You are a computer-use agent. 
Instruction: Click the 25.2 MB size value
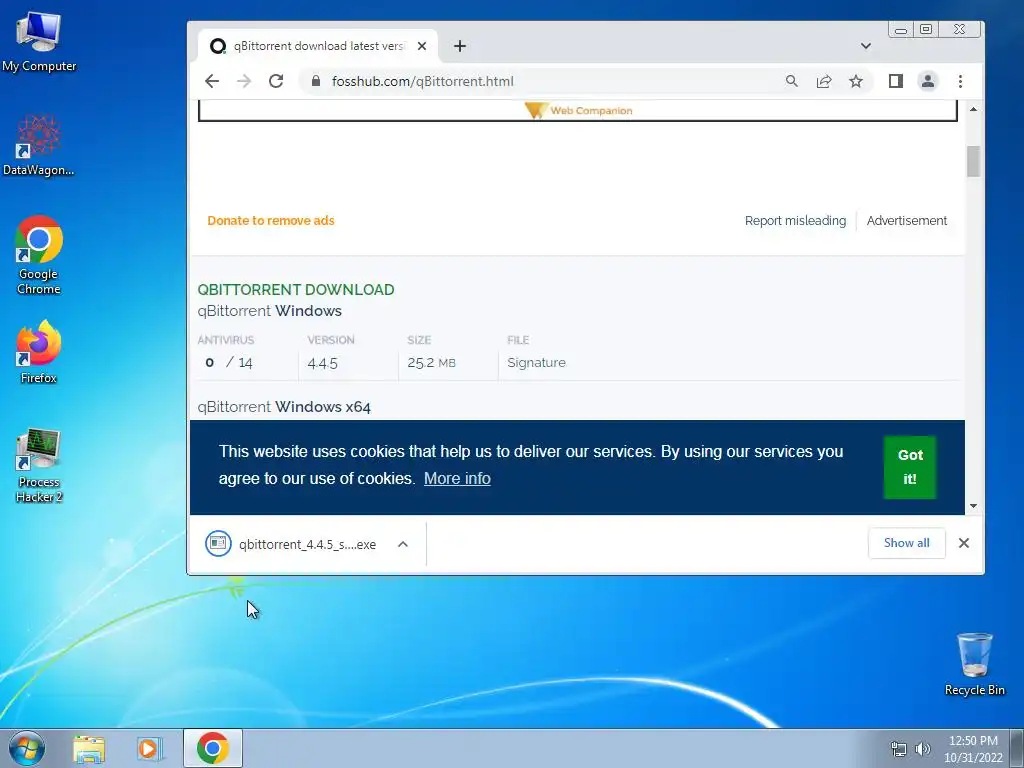tap(431, 362)
